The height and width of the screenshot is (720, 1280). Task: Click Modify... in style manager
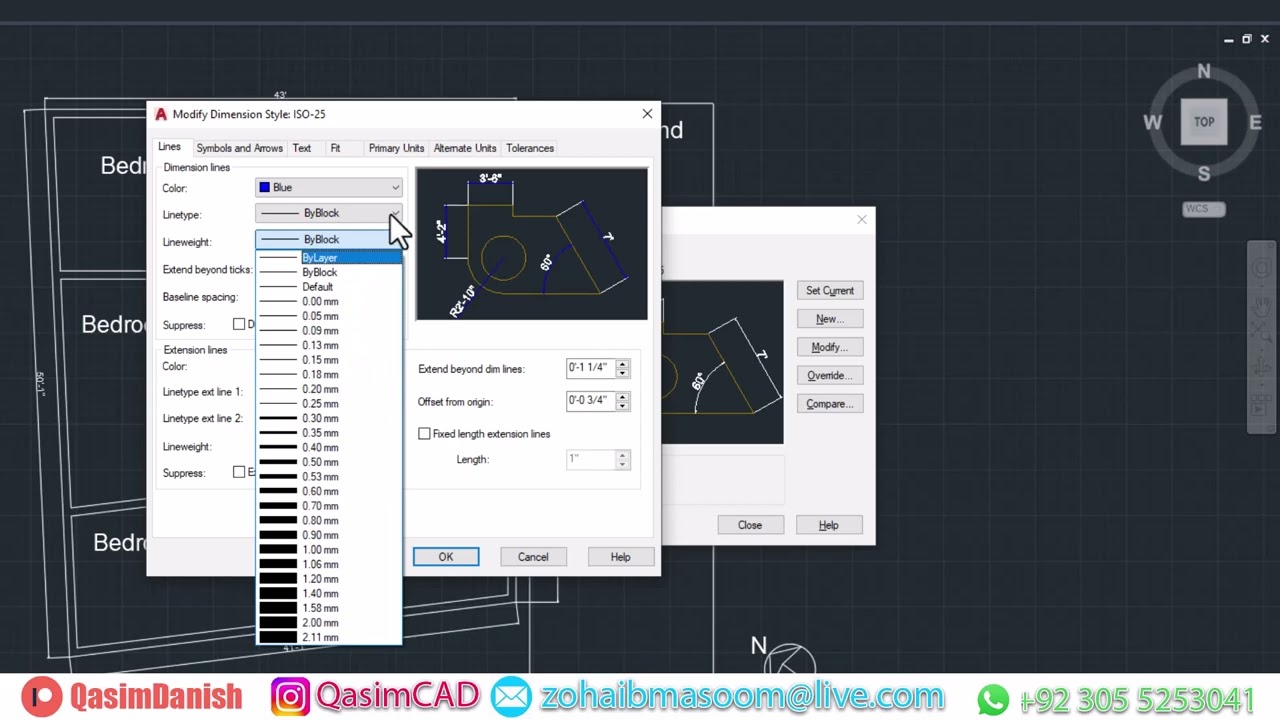830,347
